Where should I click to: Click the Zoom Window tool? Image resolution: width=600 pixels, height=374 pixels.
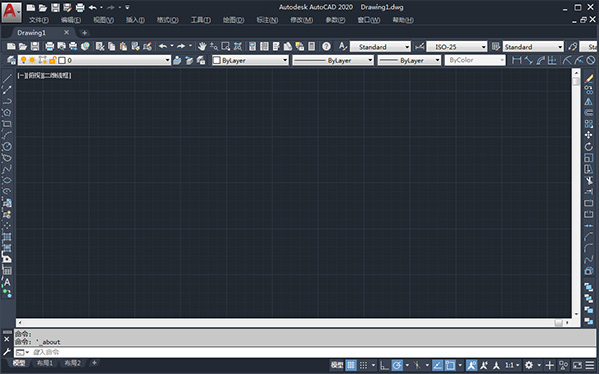click(x=226, y=47)
